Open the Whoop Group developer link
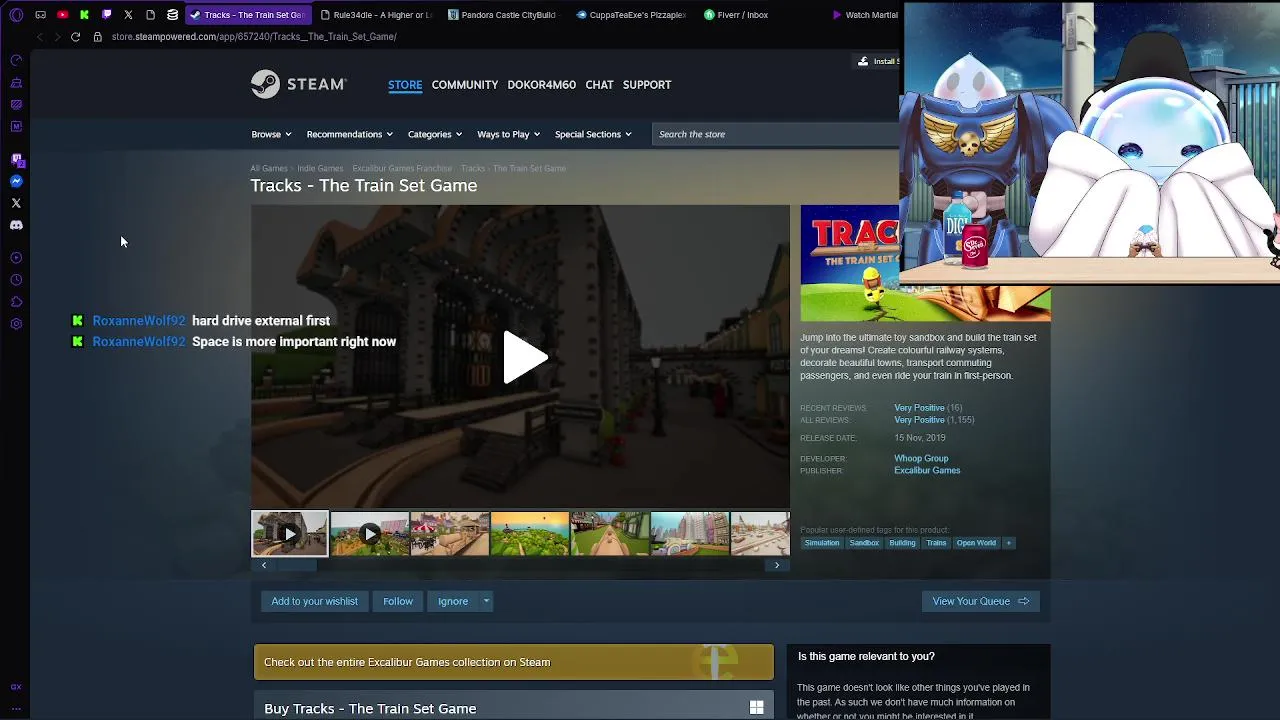 921,459
